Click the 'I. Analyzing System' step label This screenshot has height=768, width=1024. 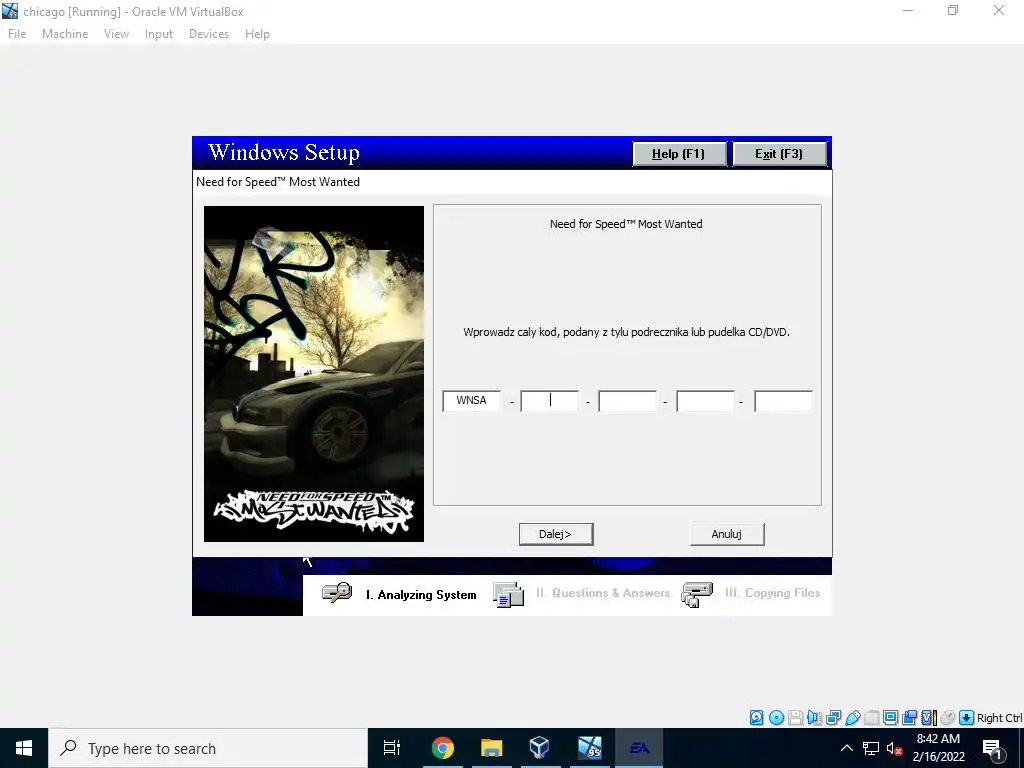421,595
